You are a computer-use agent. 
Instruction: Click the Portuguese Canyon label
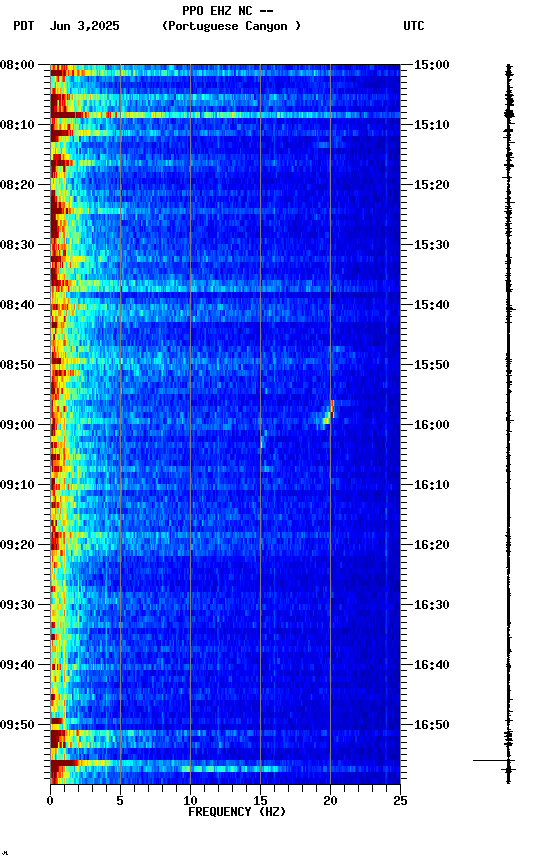231,26
